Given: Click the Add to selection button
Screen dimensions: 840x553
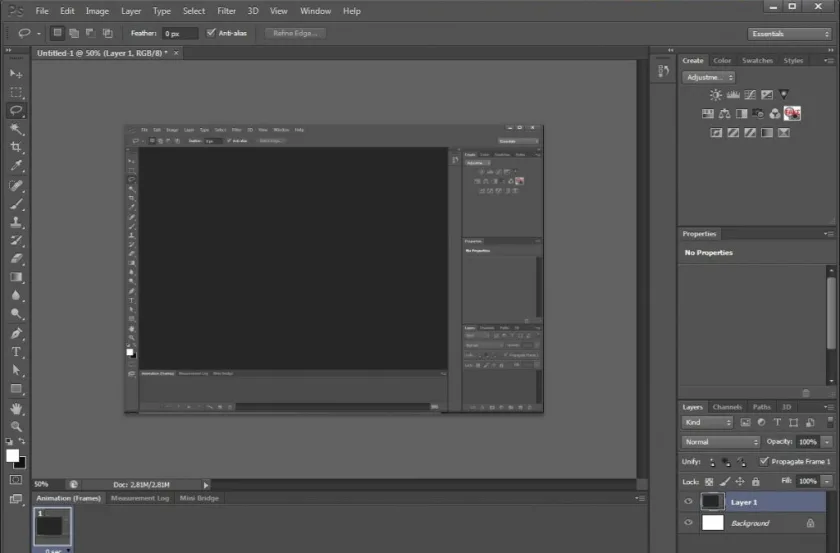Looking at the screenshot, I should pos(74,33).
